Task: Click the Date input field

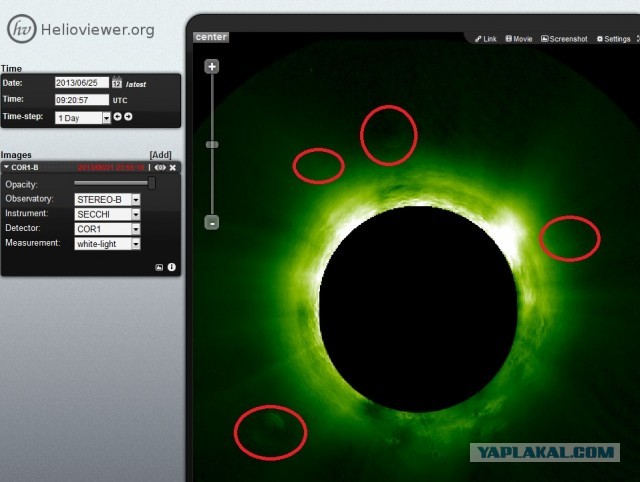Action: pos(82,83)
